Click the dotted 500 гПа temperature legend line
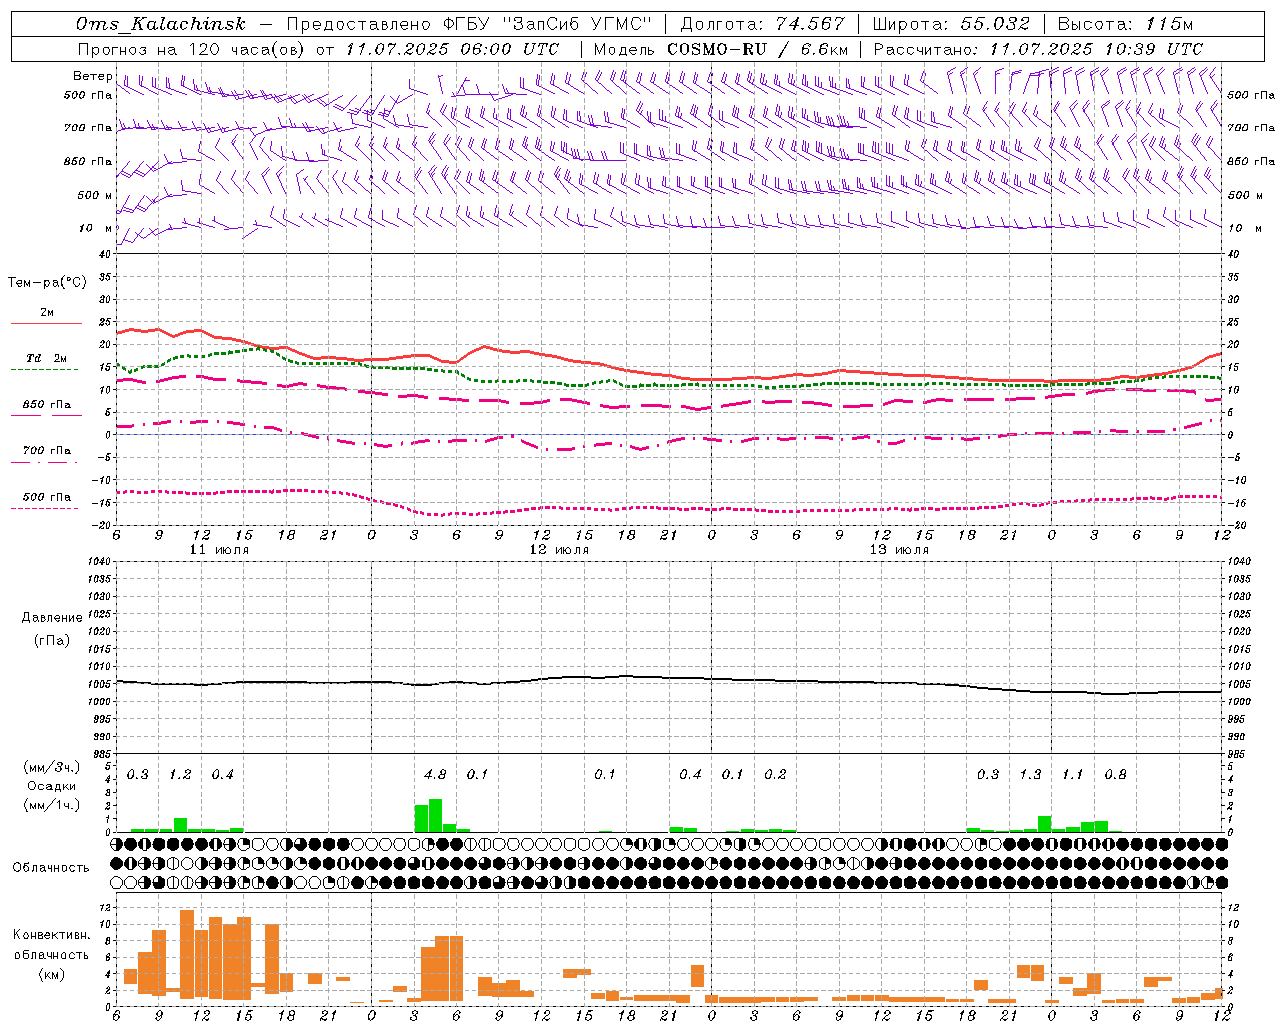The width and height of the screenshot is (1280, 1024). (44, 508)
